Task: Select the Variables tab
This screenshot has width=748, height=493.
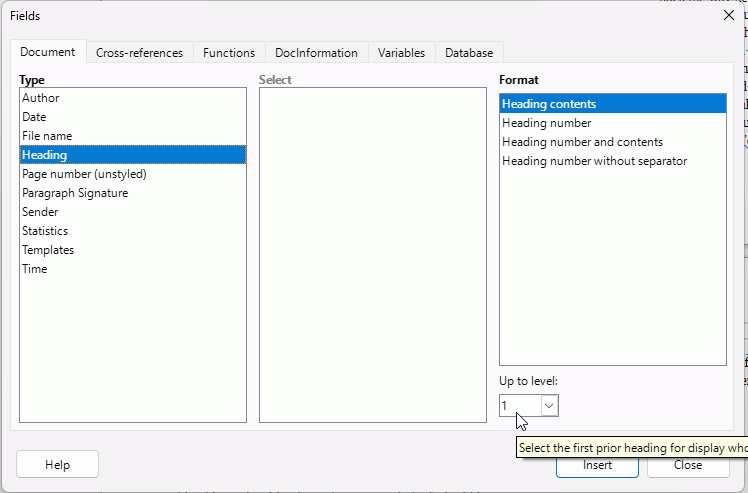Action: [401, 53]
